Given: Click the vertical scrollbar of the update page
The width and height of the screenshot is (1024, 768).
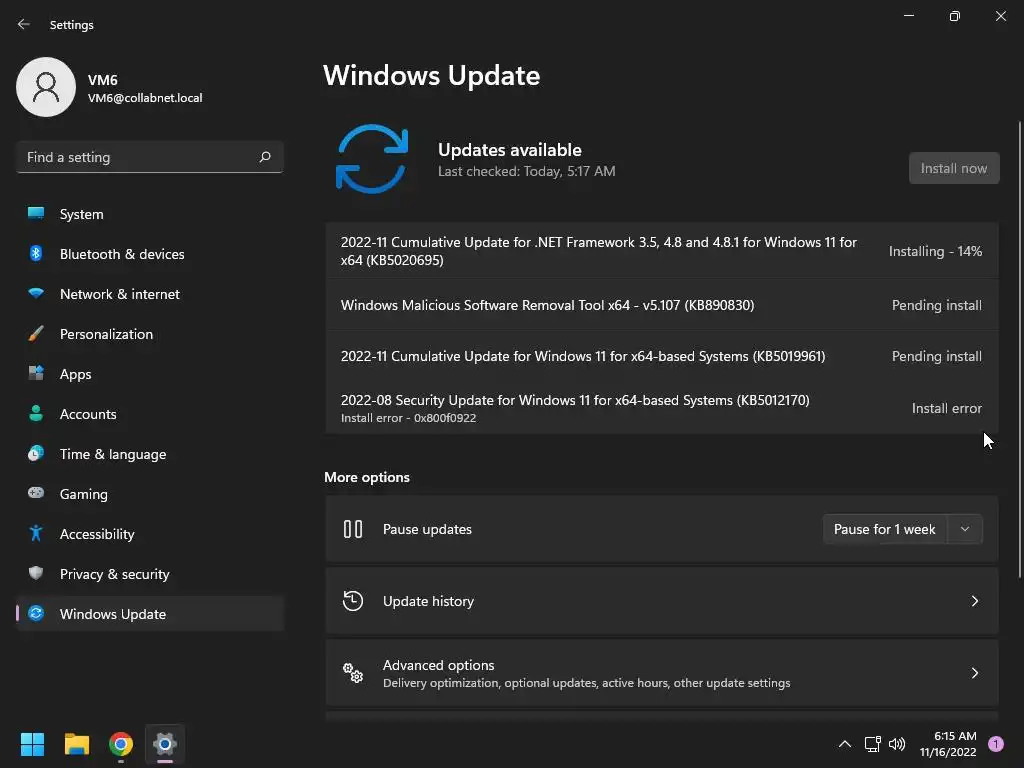Looking at the screenshot, I should click(x=1019, y=349).
